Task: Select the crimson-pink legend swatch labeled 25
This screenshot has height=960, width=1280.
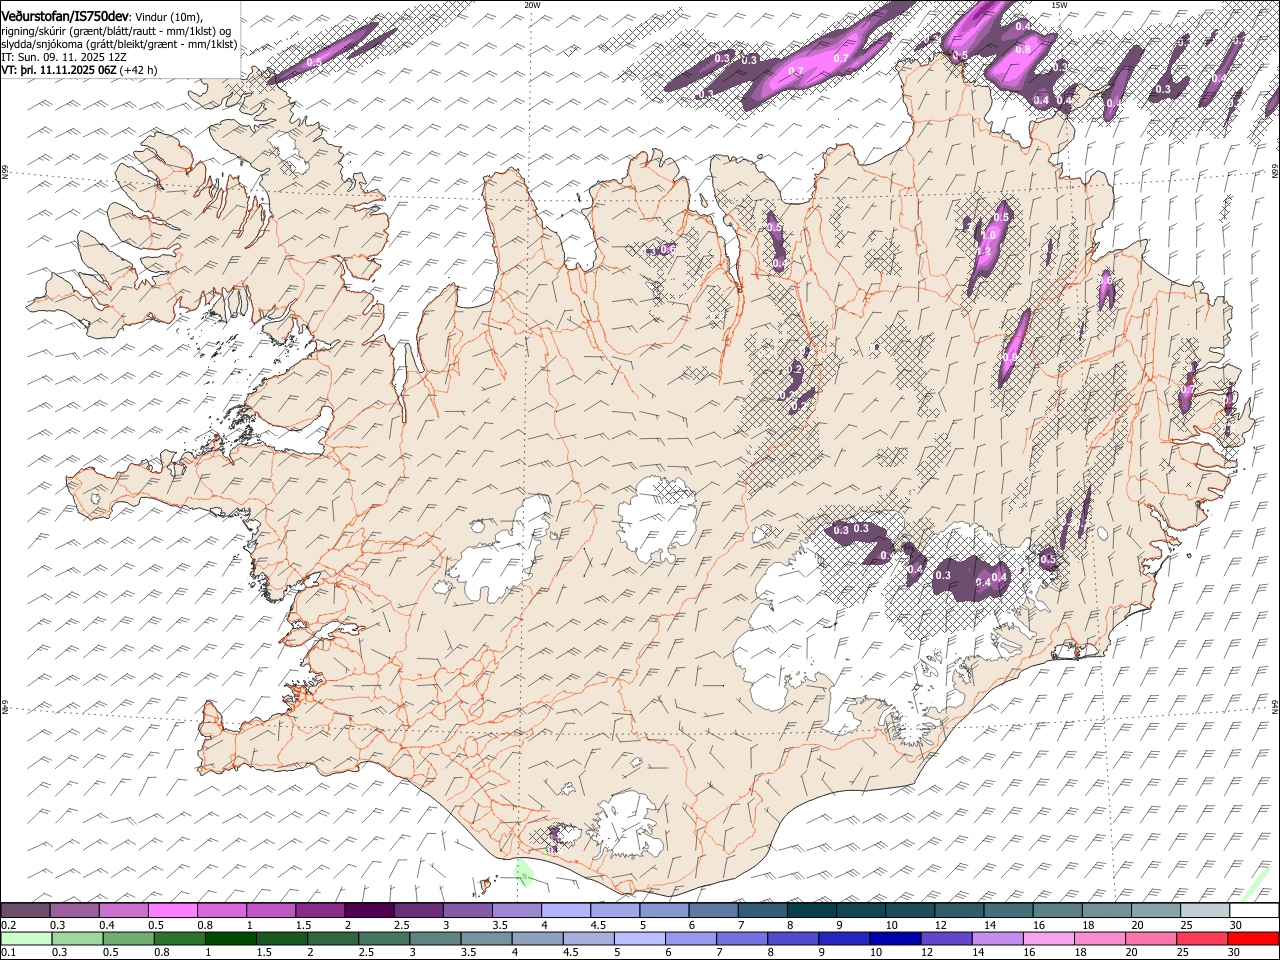Action: coord(1202,939)
